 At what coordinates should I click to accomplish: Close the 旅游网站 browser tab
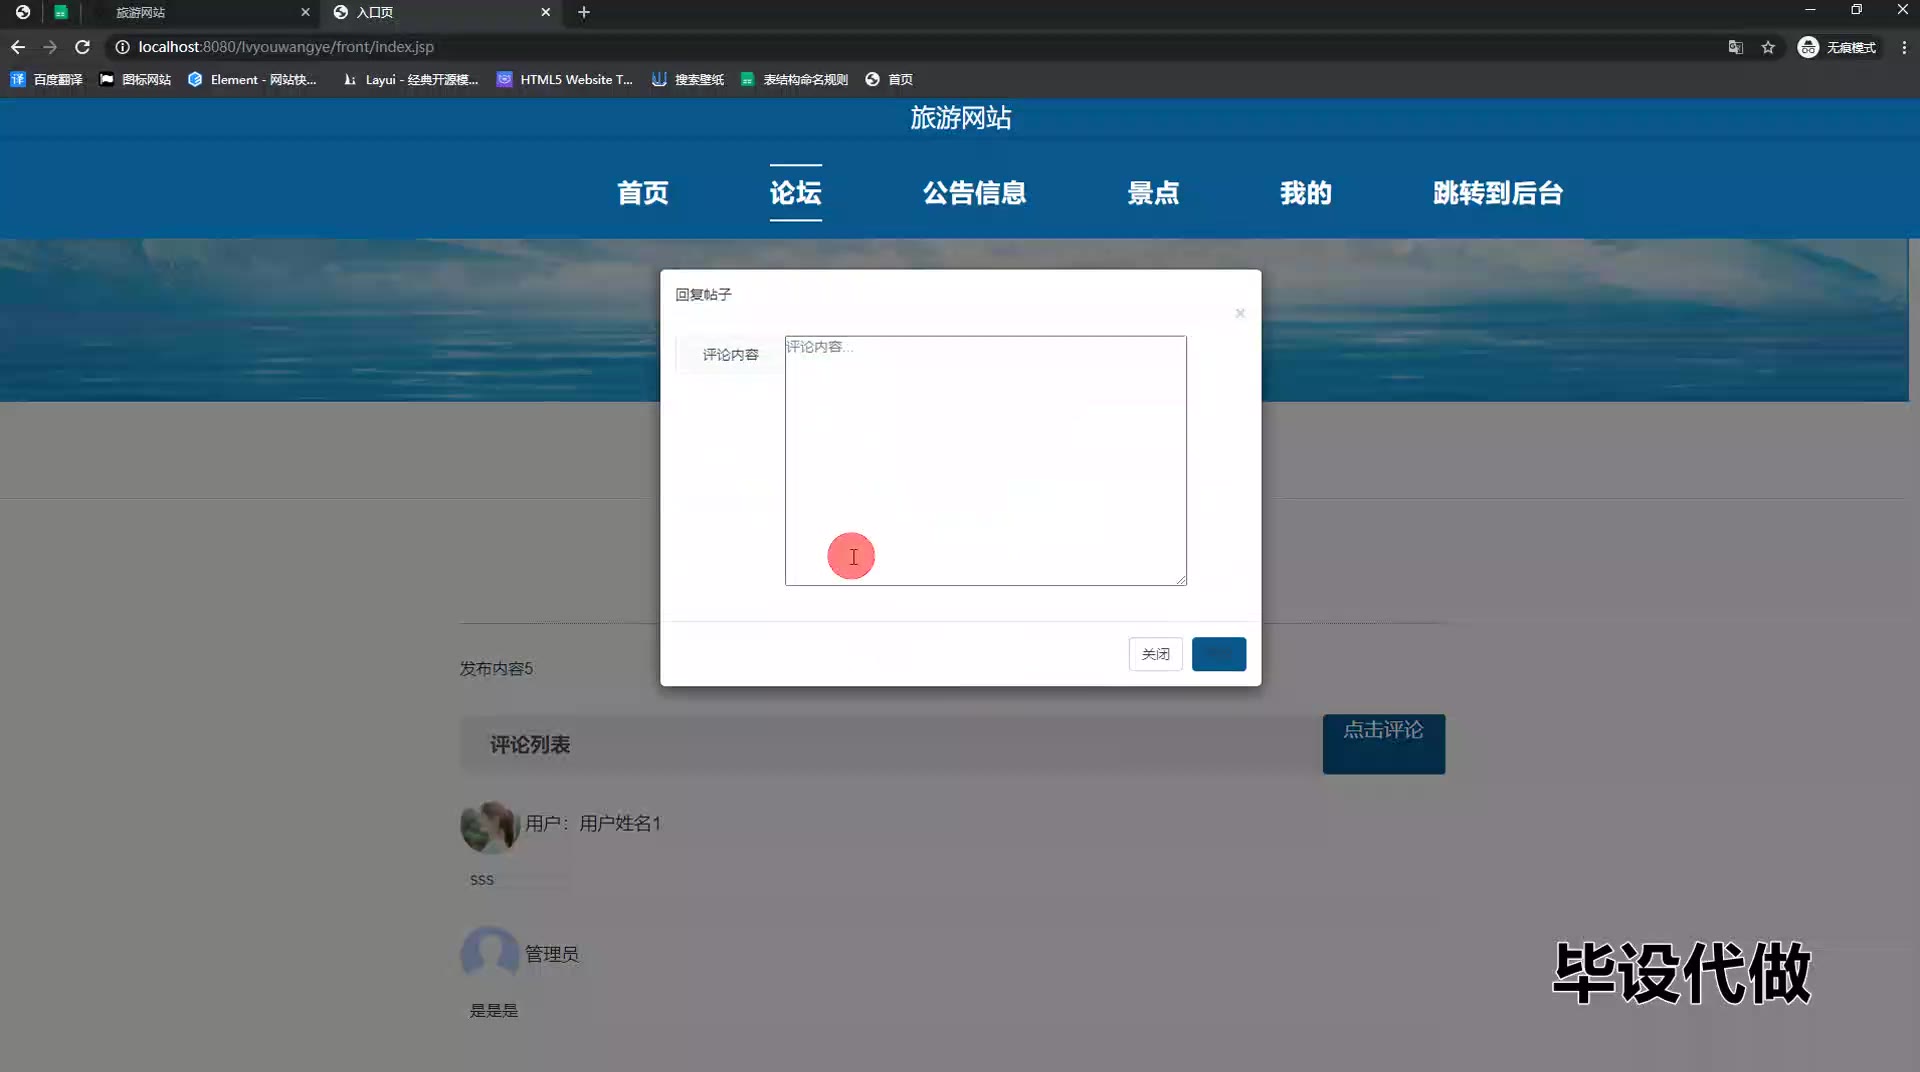click(x=305, y=12)
